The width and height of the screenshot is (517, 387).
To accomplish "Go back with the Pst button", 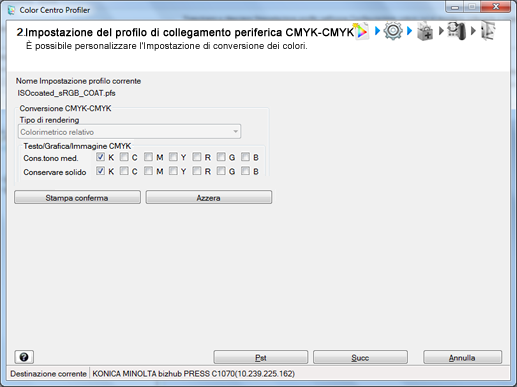I will click(261, 357).
